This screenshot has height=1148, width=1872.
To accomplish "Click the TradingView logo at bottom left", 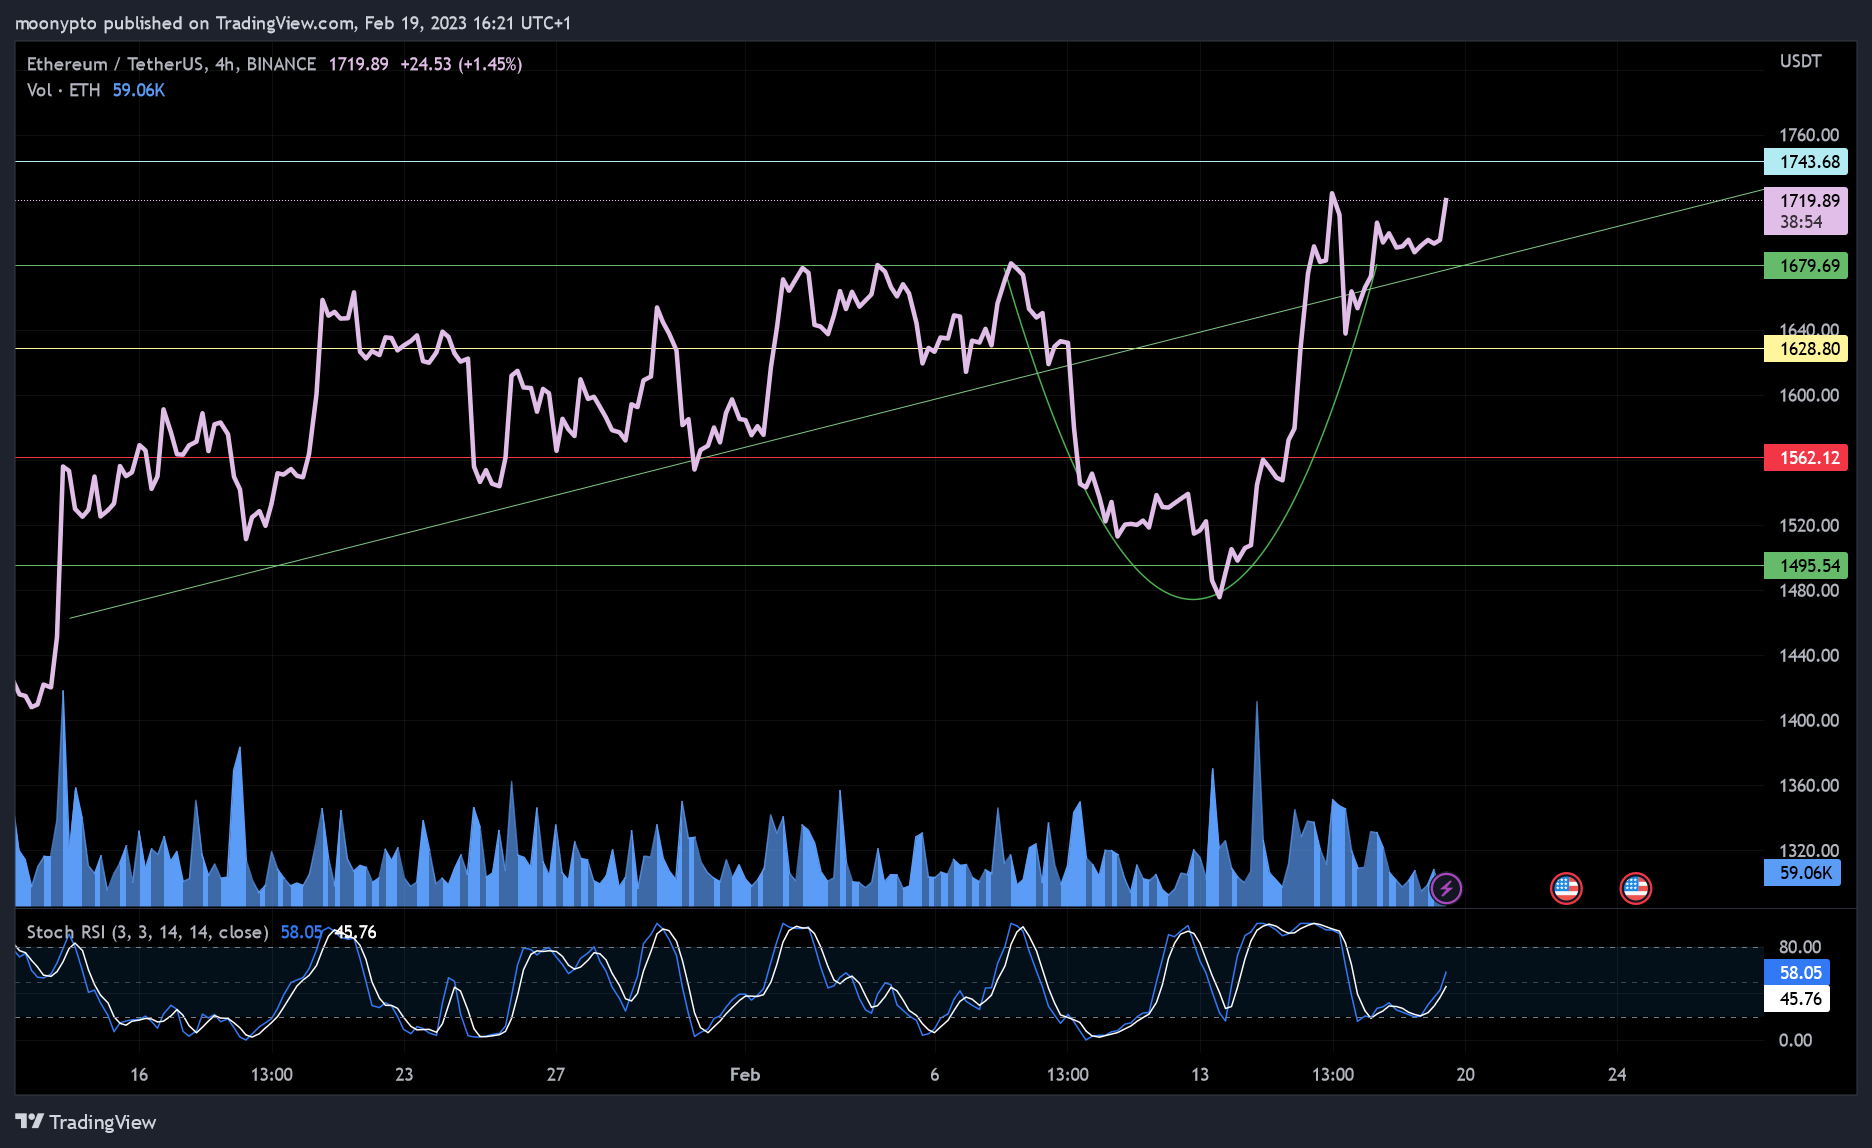I will click(x=86, y=1122).
